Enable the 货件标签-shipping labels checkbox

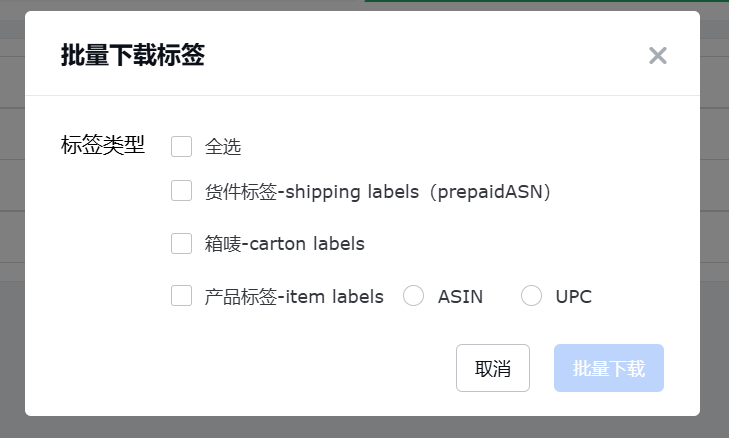coord(181,191)
